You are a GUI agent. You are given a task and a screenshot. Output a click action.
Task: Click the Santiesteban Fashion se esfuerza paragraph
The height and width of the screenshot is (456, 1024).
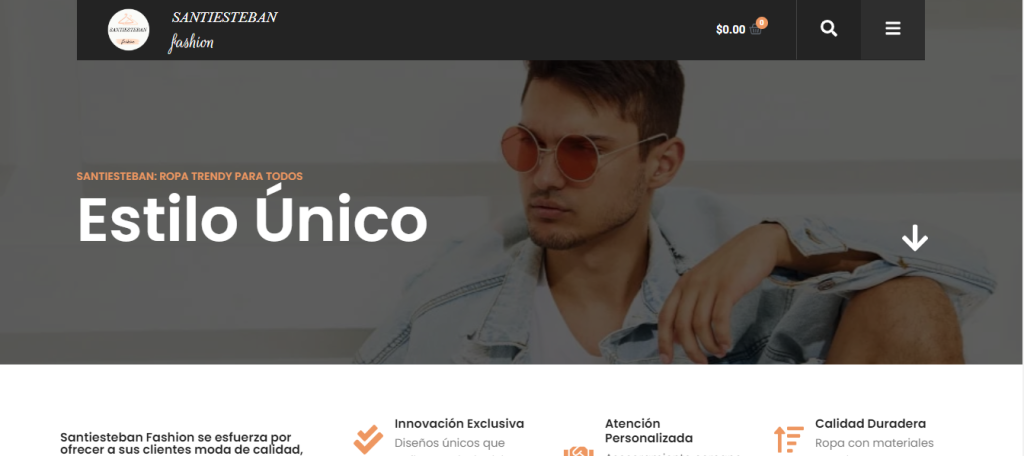182,443
